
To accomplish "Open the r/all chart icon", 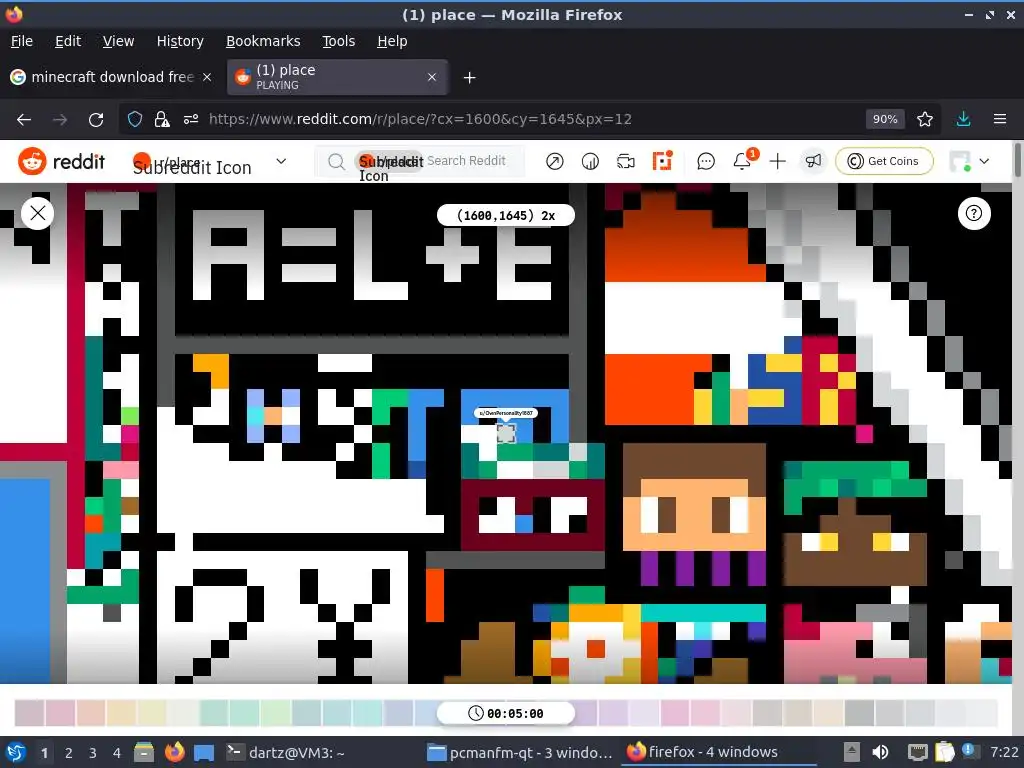I will (590, 161).
